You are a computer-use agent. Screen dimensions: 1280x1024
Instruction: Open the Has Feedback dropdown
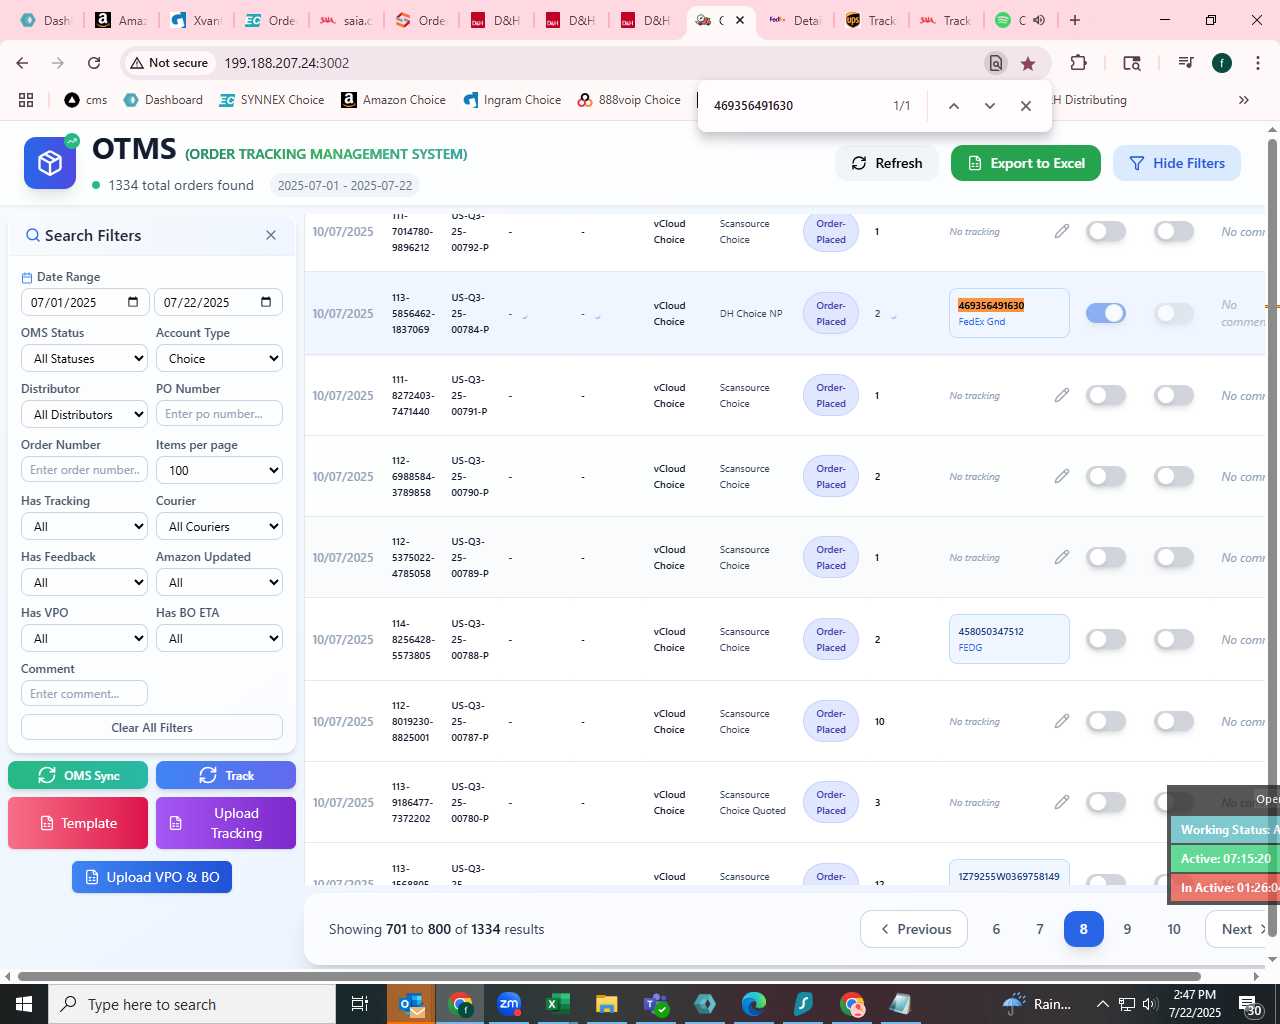(84, 582)
